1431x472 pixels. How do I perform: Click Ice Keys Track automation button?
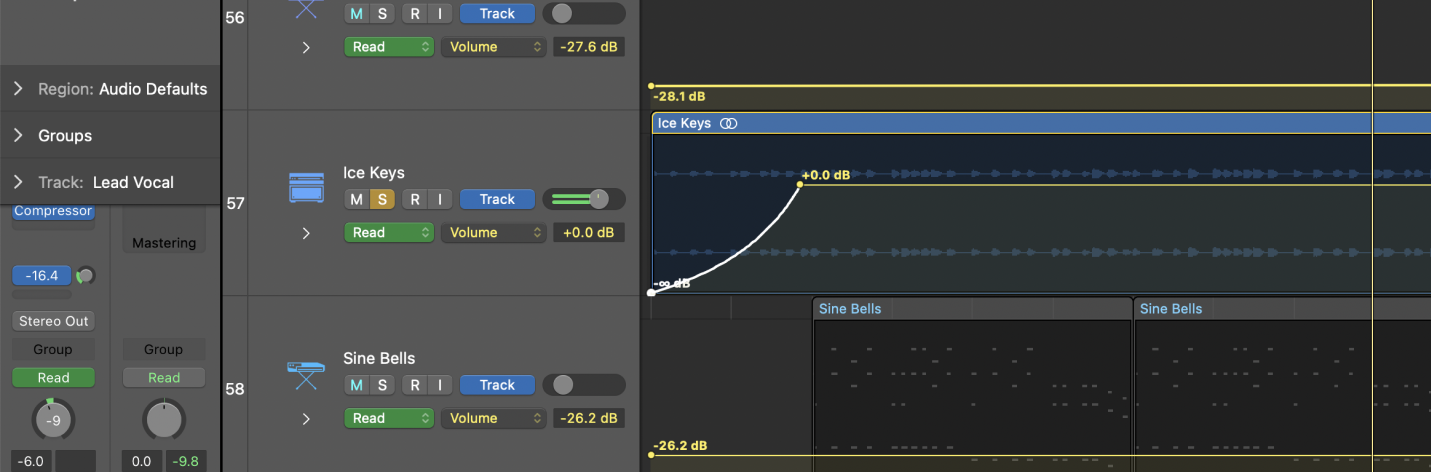point(497,199)
